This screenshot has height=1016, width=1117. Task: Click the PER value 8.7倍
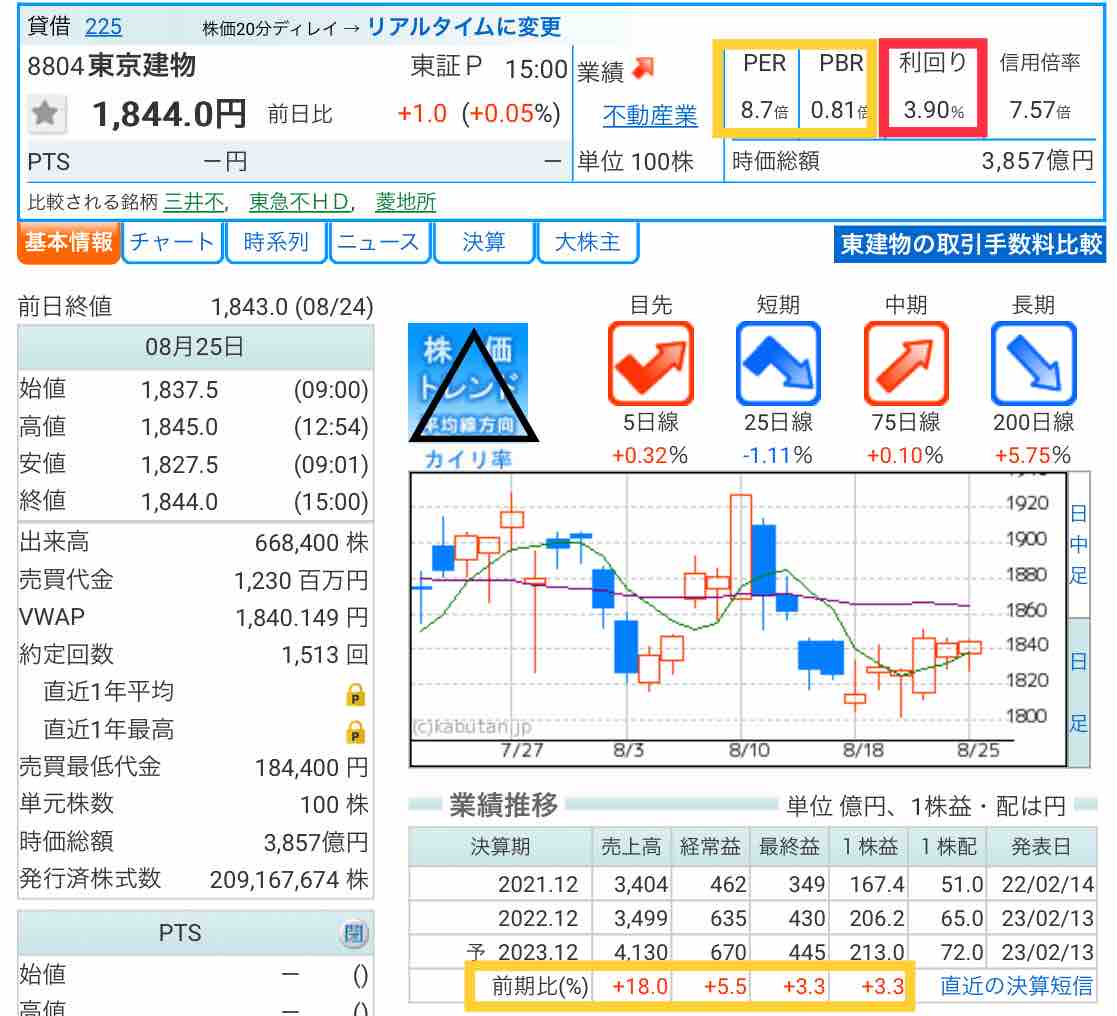pos(764,110)
